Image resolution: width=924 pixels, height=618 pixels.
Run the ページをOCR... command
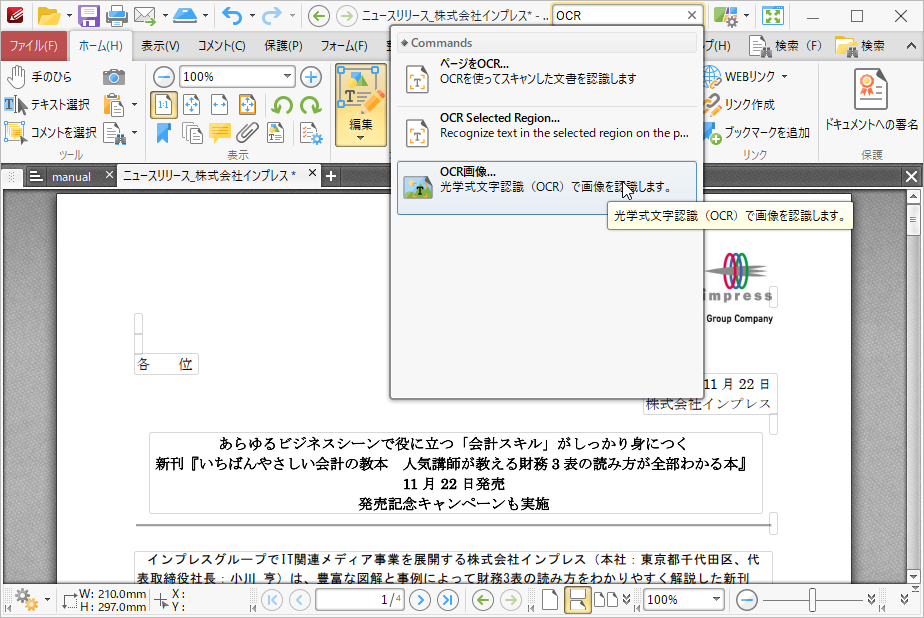coord(547,79)
